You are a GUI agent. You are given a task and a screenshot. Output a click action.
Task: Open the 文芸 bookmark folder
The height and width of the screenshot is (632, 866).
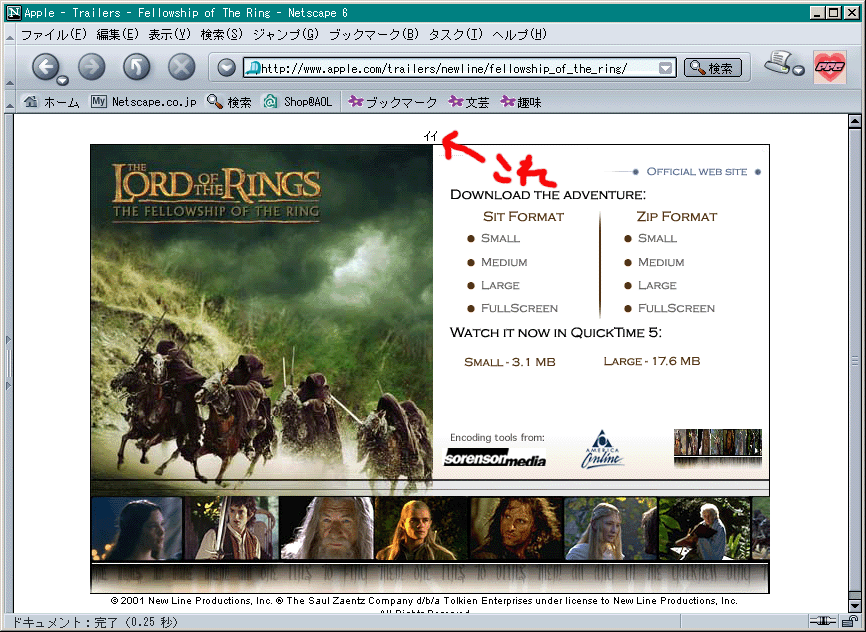469,102
